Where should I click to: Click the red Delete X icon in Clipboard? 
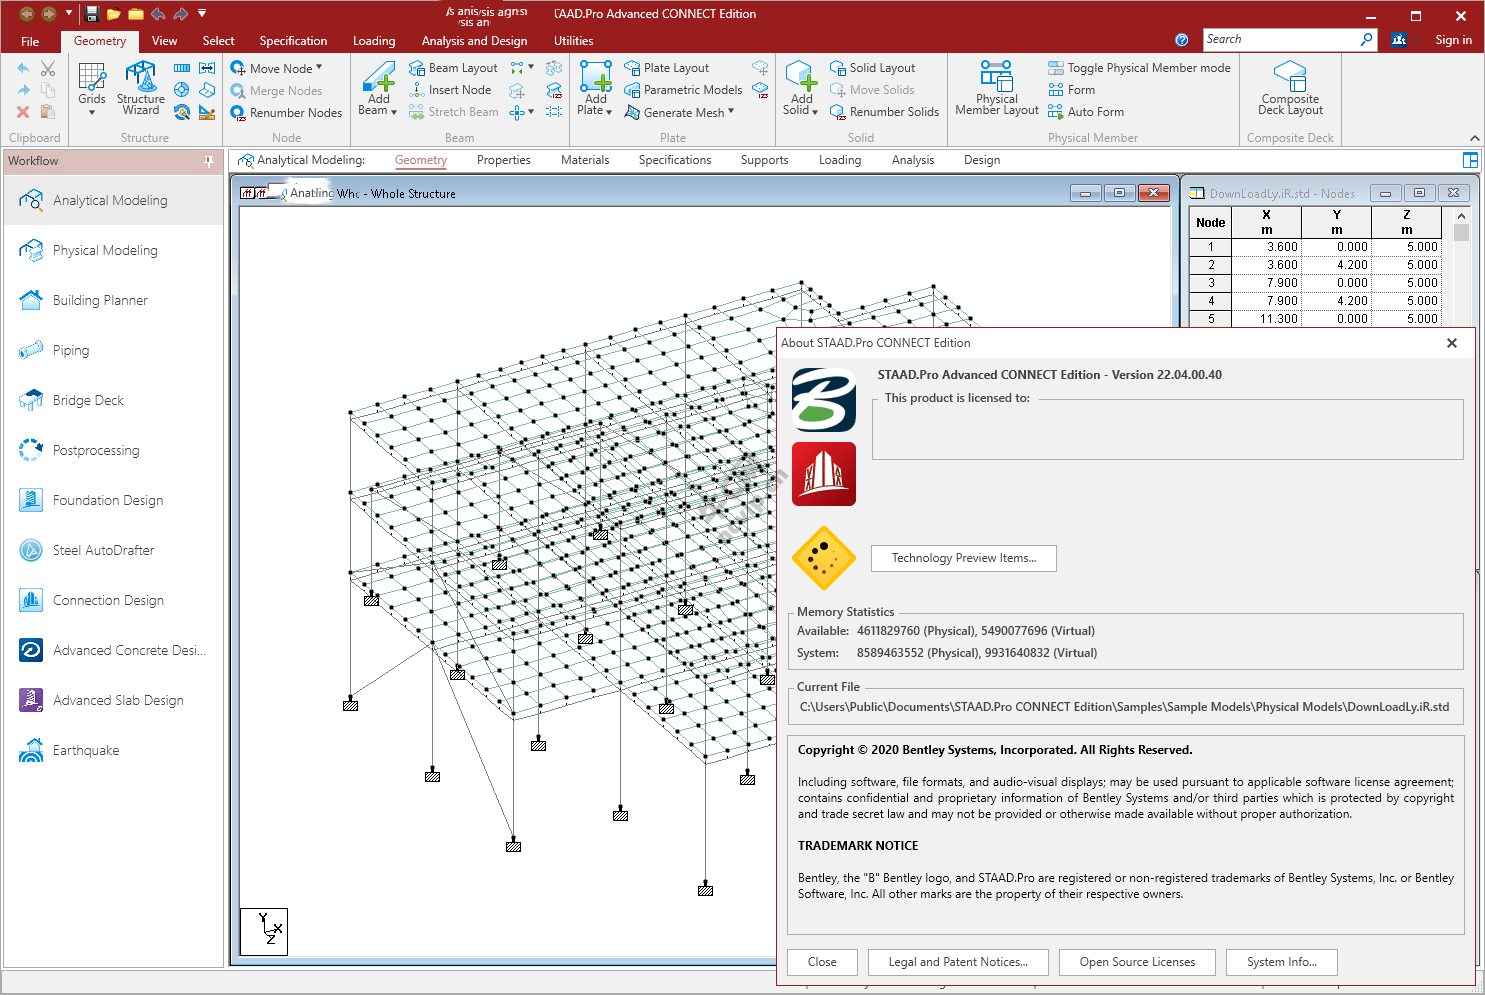tap(23, 112)
